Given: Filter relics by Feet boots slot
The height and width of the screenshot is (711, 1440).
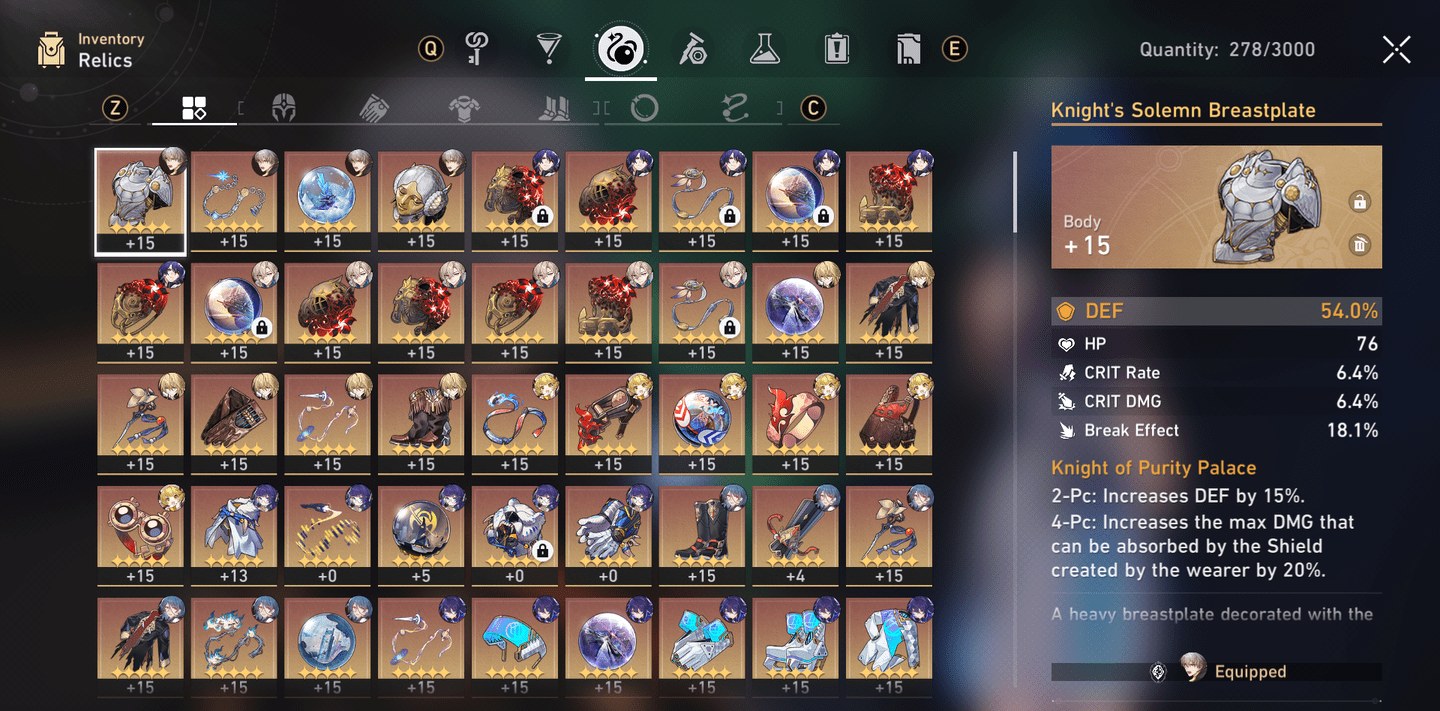Looking at the screenshot, I should [x=553, y=108].
